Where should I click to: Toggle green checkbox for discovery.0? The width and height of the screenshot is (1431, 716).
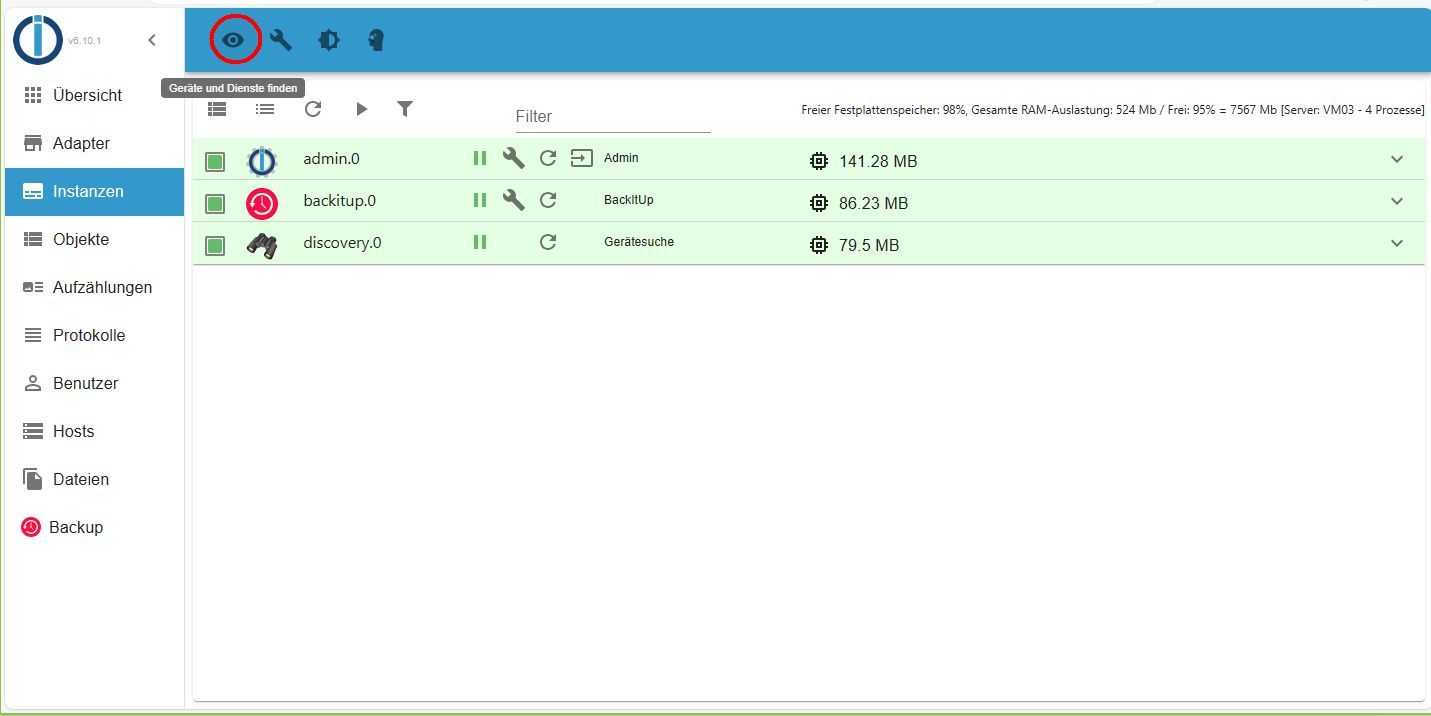[215, 245]
